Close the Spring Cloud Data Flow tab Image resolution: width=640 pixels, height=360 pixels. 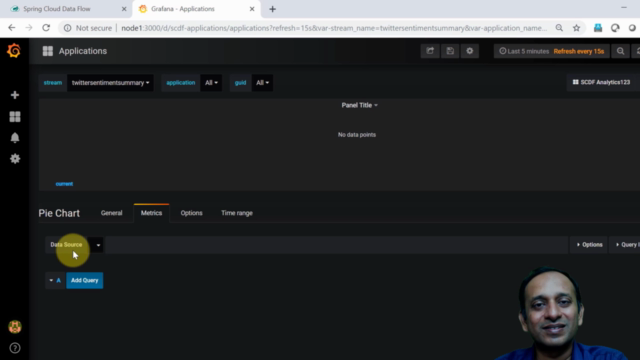[x=124, y=9]
